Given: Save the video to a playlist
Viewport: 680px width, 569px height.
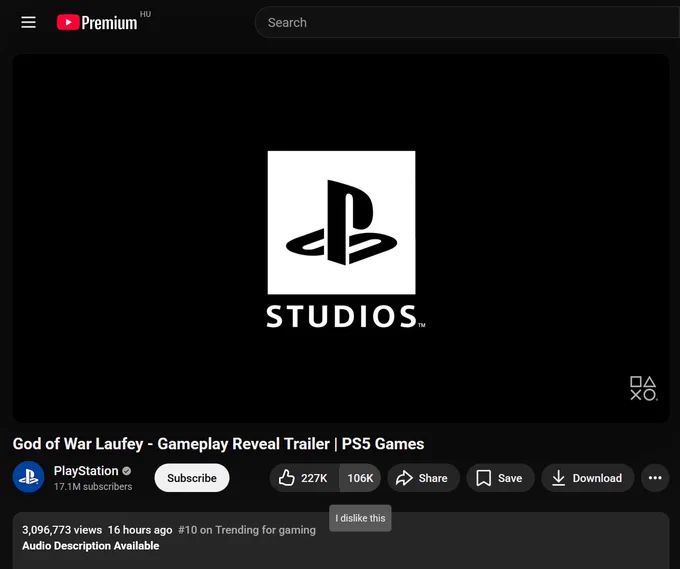Looking at the screenshot, I should click(500, 478).
